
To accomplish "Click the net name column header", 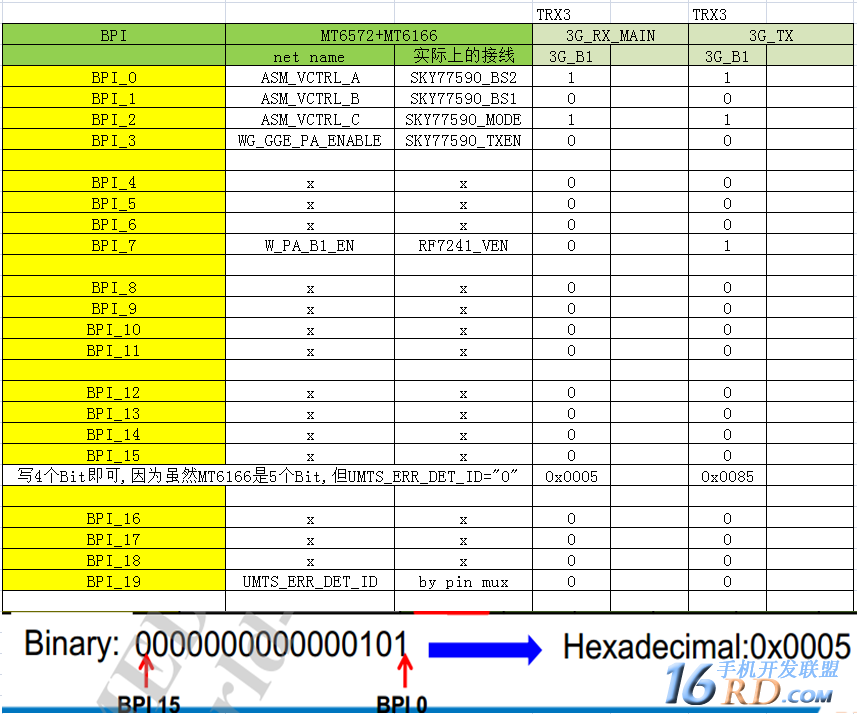I will (309, 56).
